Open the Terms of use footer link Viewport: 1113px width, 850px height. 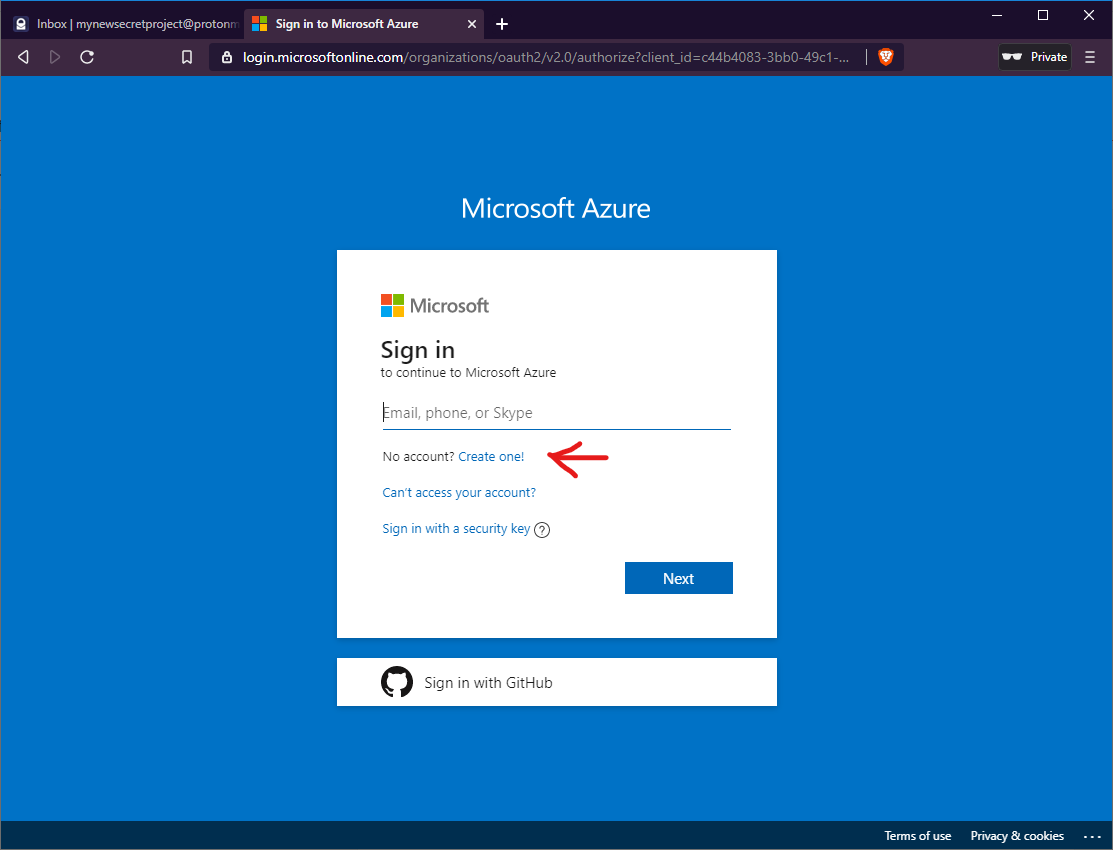[917, 836]
